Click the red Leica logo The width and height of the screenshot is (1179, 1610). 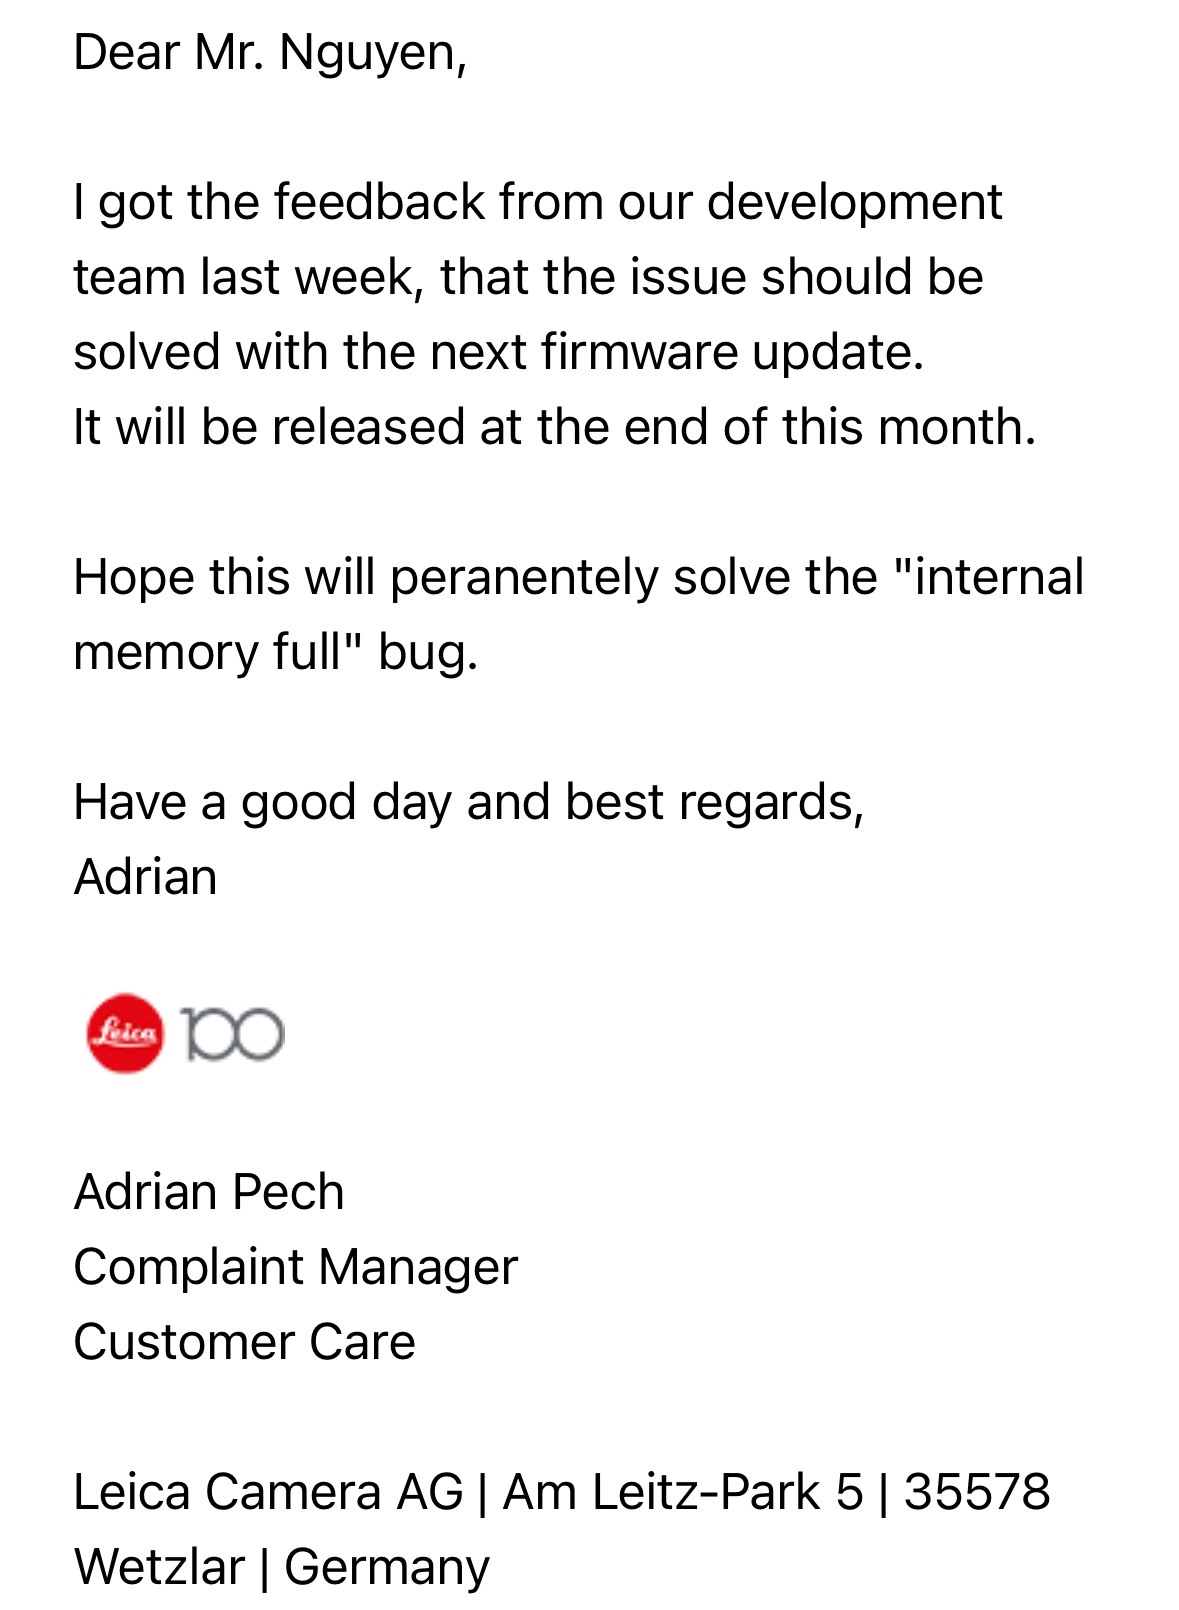pos(125,1033)
